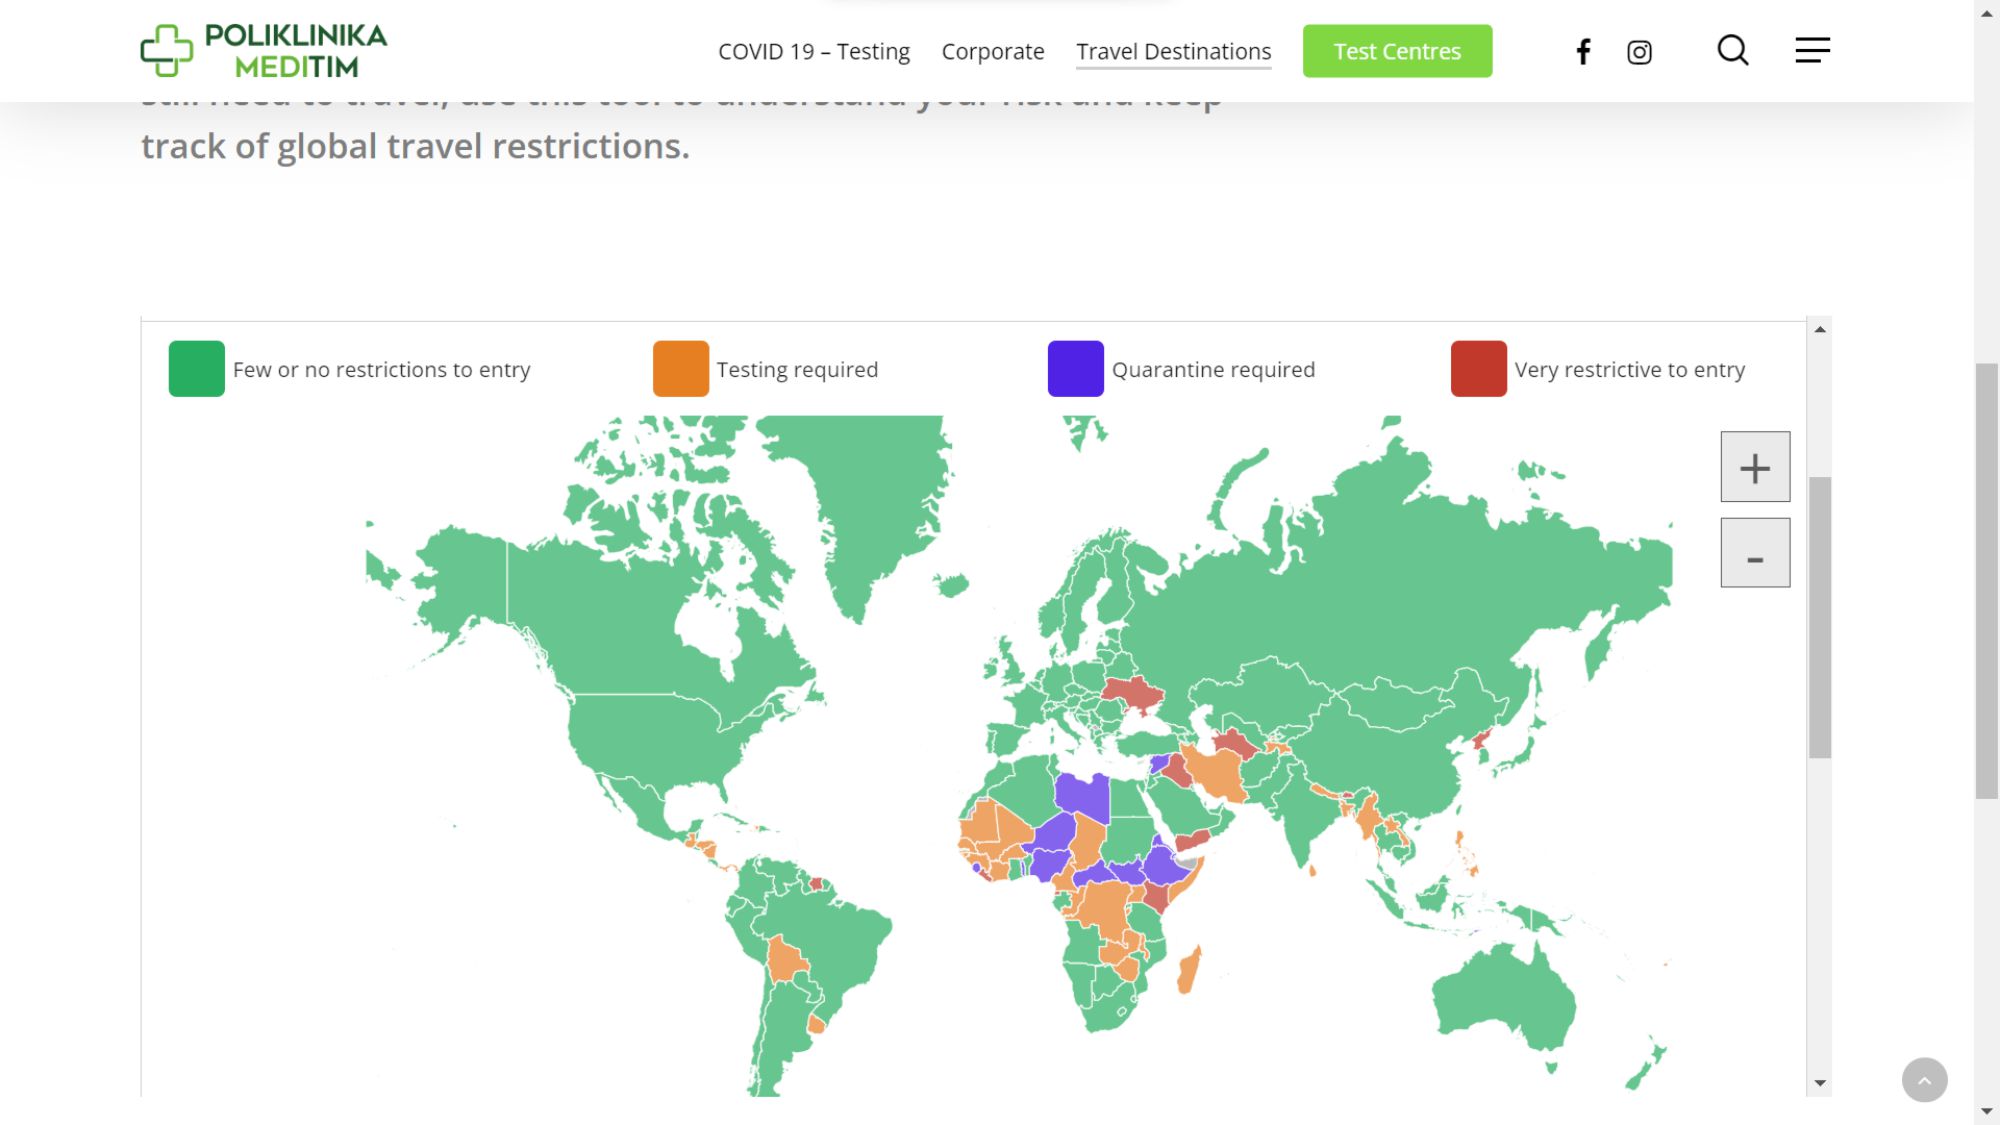Viewport: 2000px width, 1125px height.
Task: Open the Instagram profile icon
Action: point(1639,52)
